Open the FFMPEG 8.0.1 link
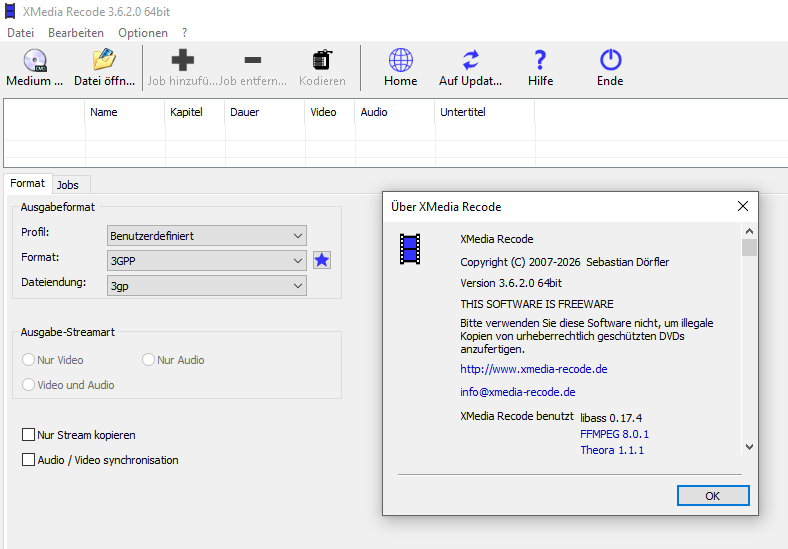The height and width of the screenshot is (549, 788). pyautogui.click(x=614, y=434)
